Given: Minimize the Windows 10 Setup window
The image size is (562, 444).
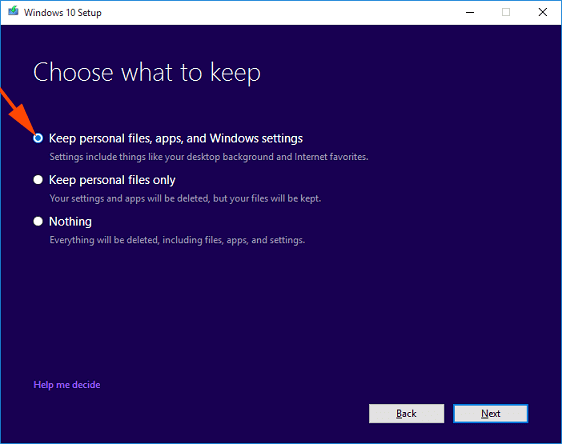Looking at the screenshot, I should 470,13.
